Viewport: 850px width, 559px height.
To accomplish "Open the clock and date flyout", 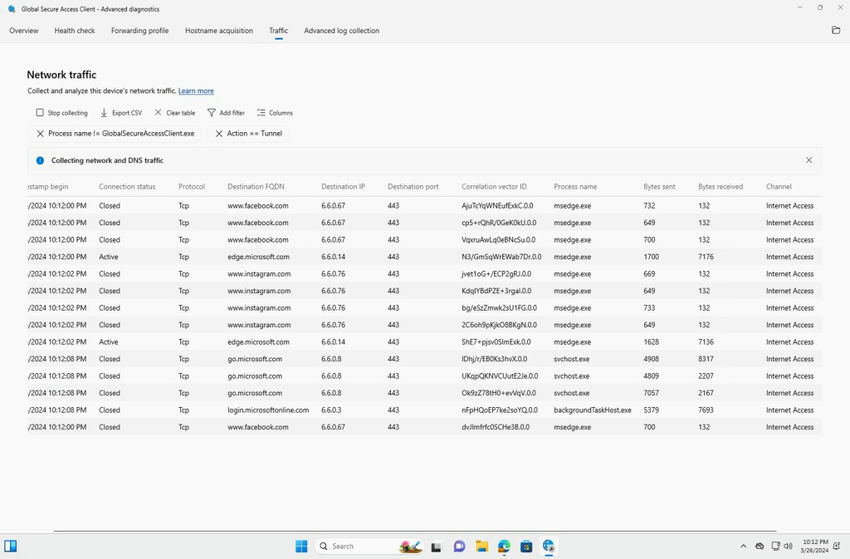I will pos(815,546).
